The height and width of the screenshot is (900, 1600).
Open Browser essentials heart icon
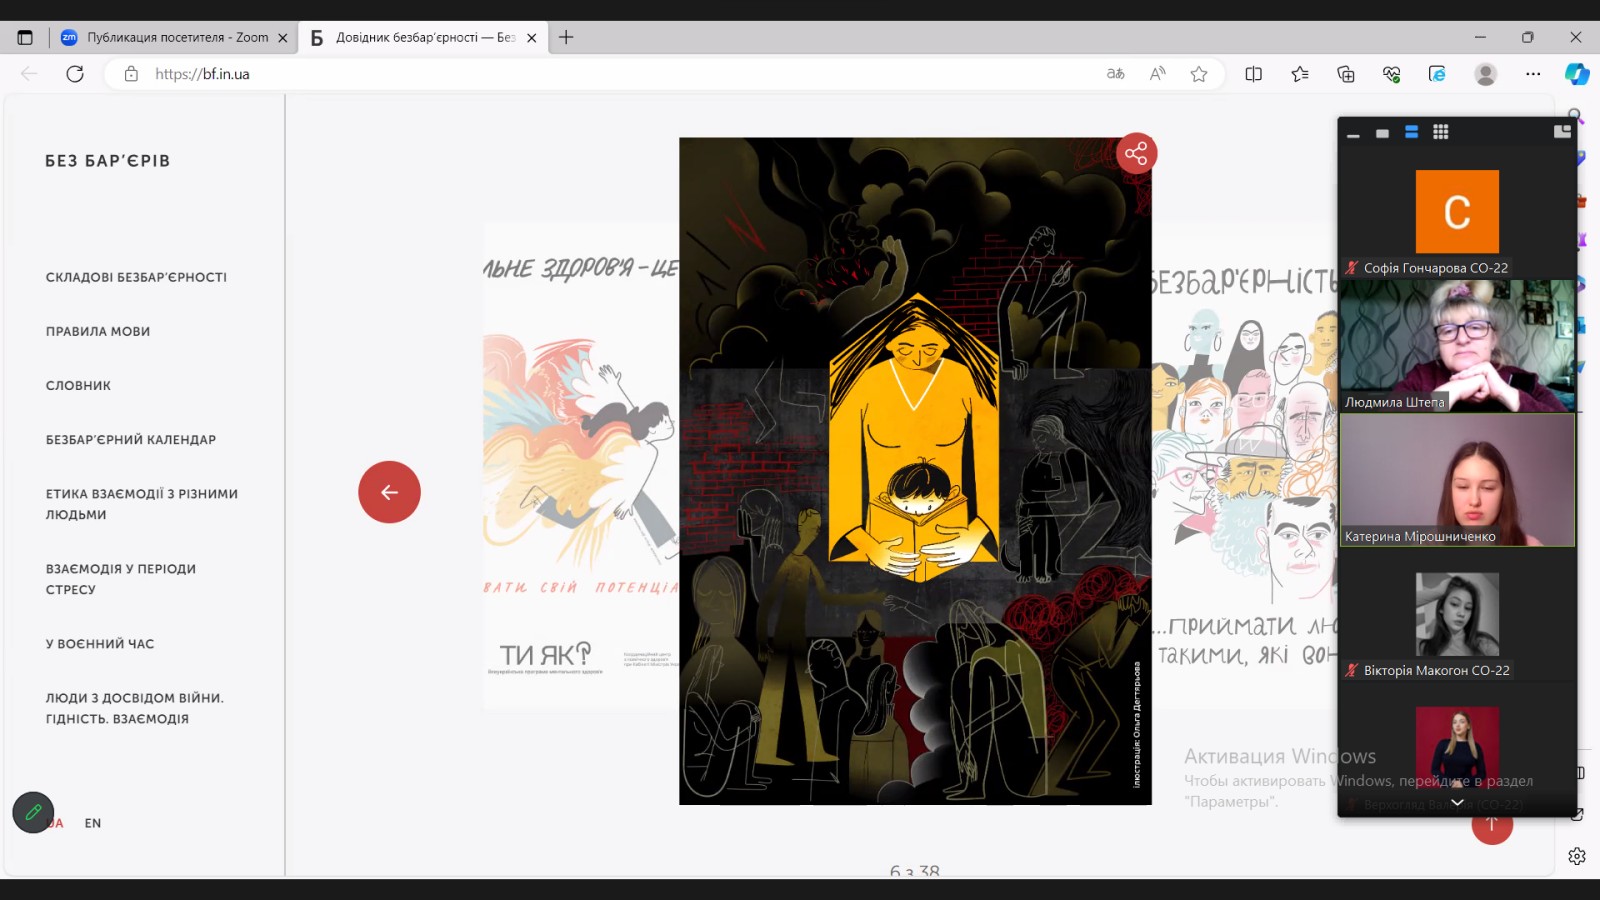point(1391,74)
